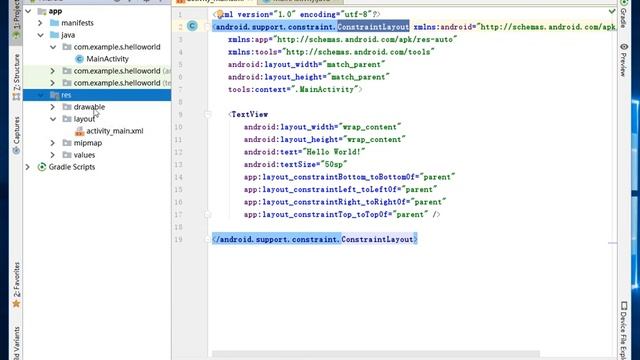Open the 2: Favorites side tab

16,285
